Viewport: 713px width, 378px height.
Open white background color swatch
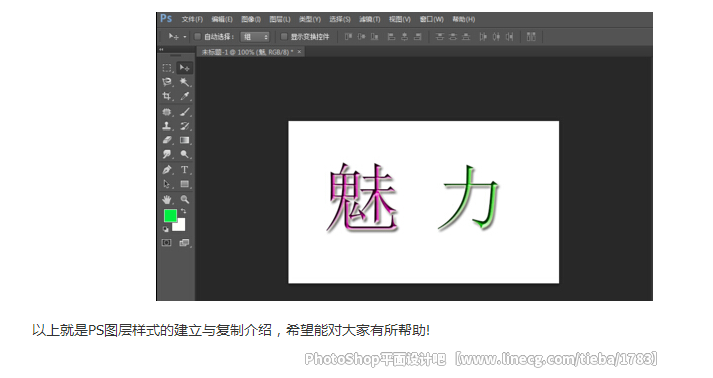(x=181, y=226)
